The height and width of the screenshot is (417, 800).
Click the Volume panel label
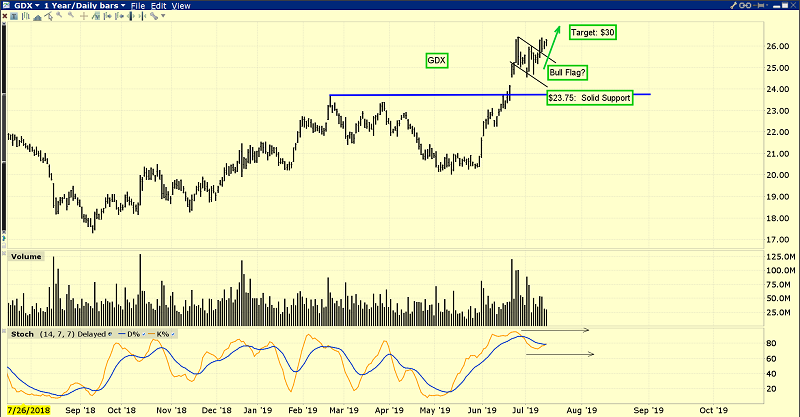pyautogui.click(x=26, y=256)
